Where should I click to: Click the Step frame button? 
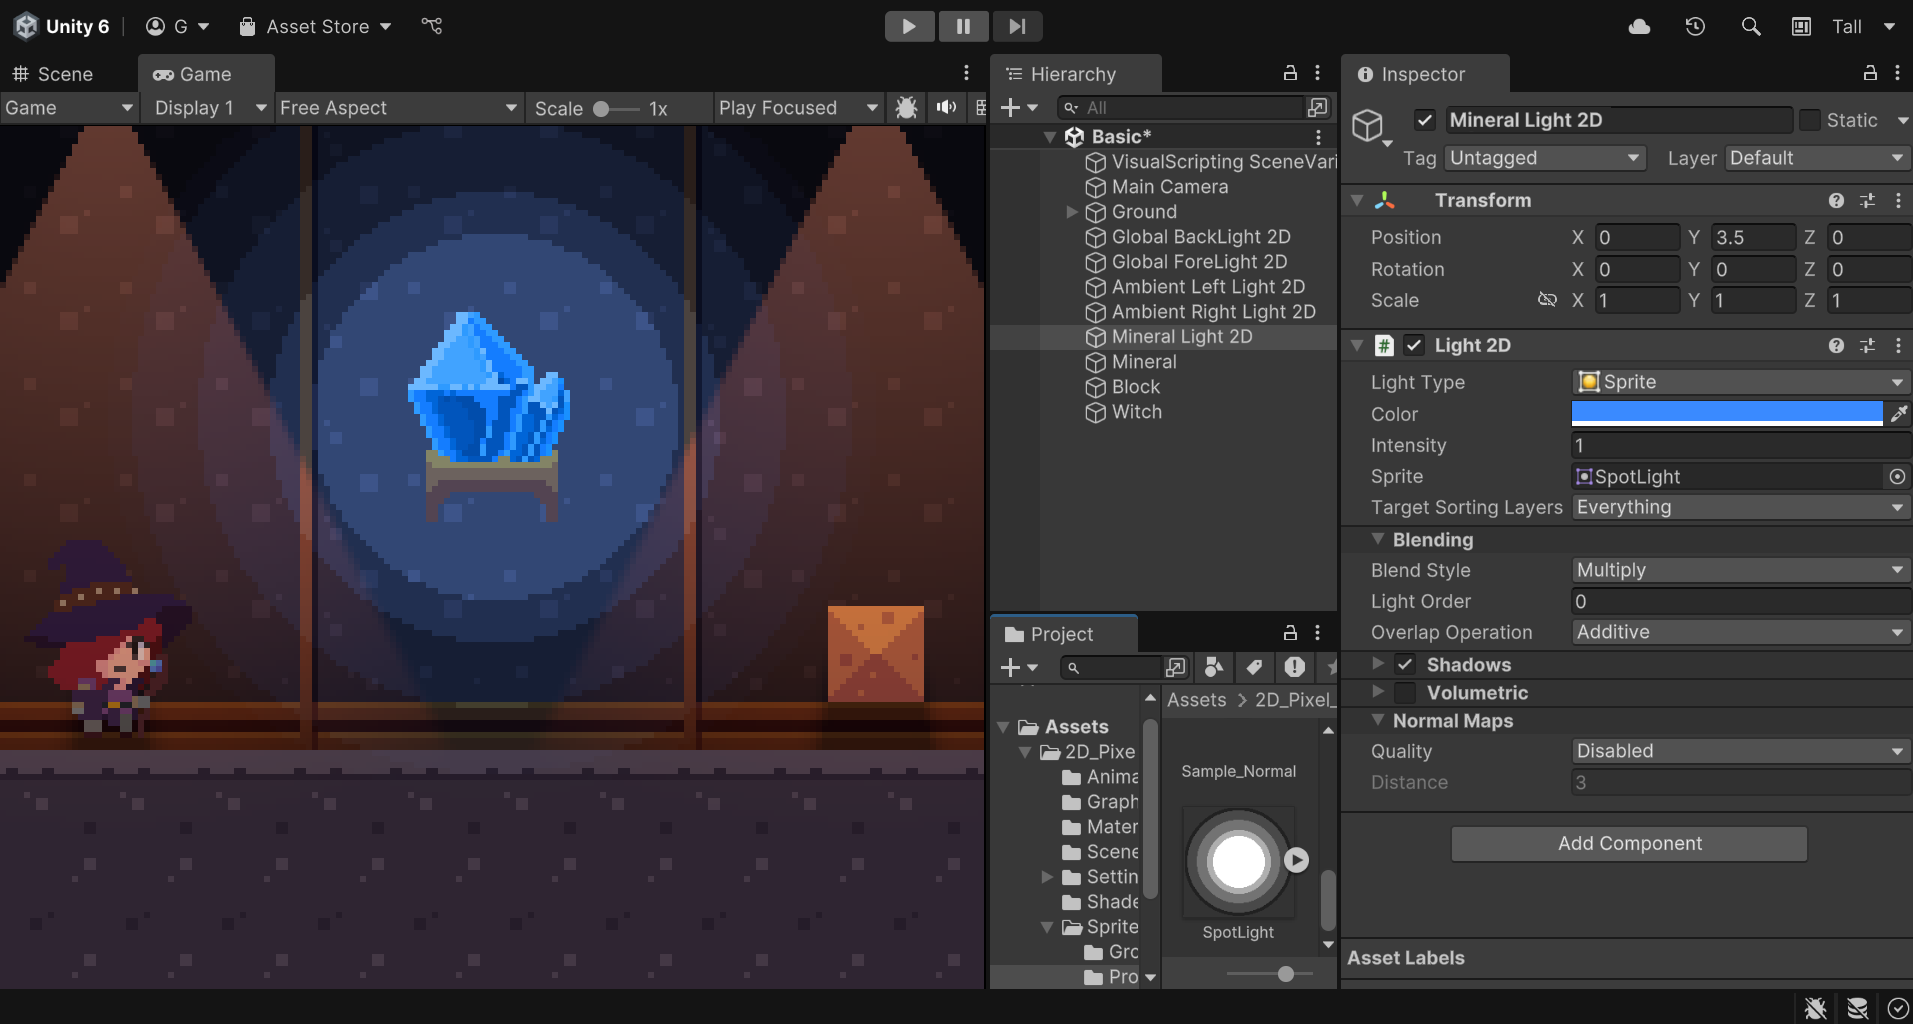tap(1017, 26)
